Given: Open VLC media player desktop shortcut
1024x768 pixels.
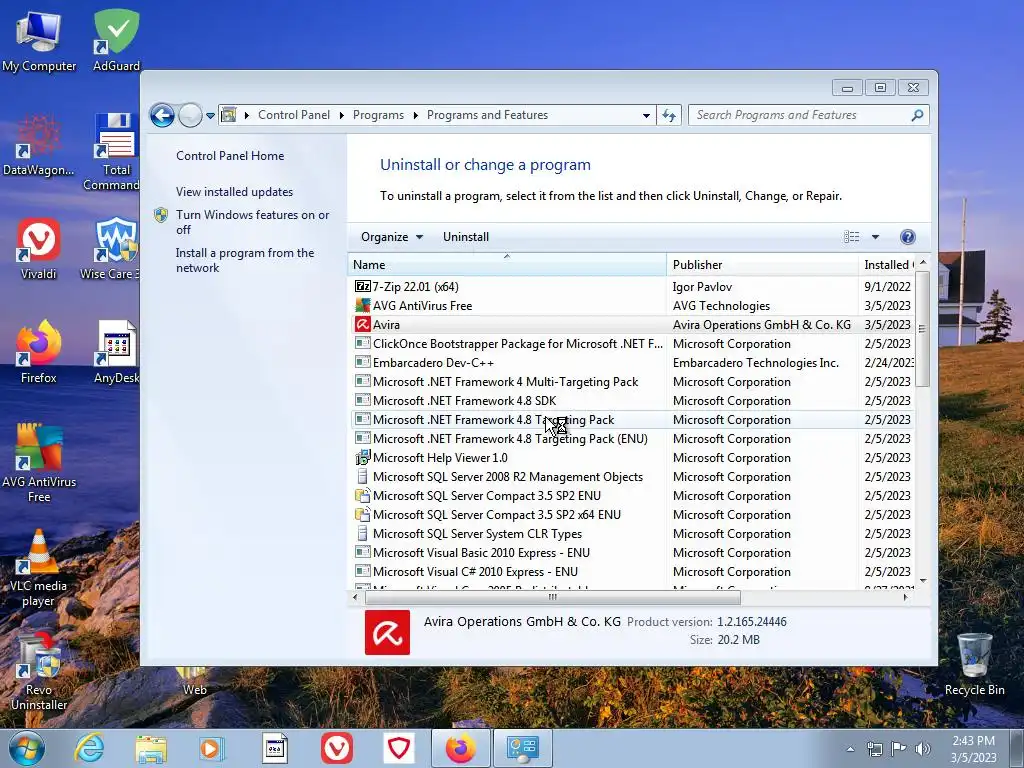Looking at the screenshot, I should point(39,567).
